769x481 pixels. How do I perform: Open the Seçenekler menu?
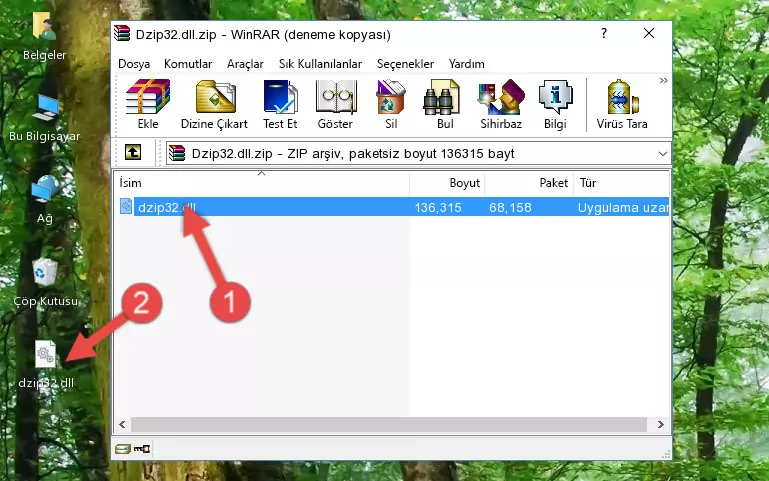(x=405, y=64)
